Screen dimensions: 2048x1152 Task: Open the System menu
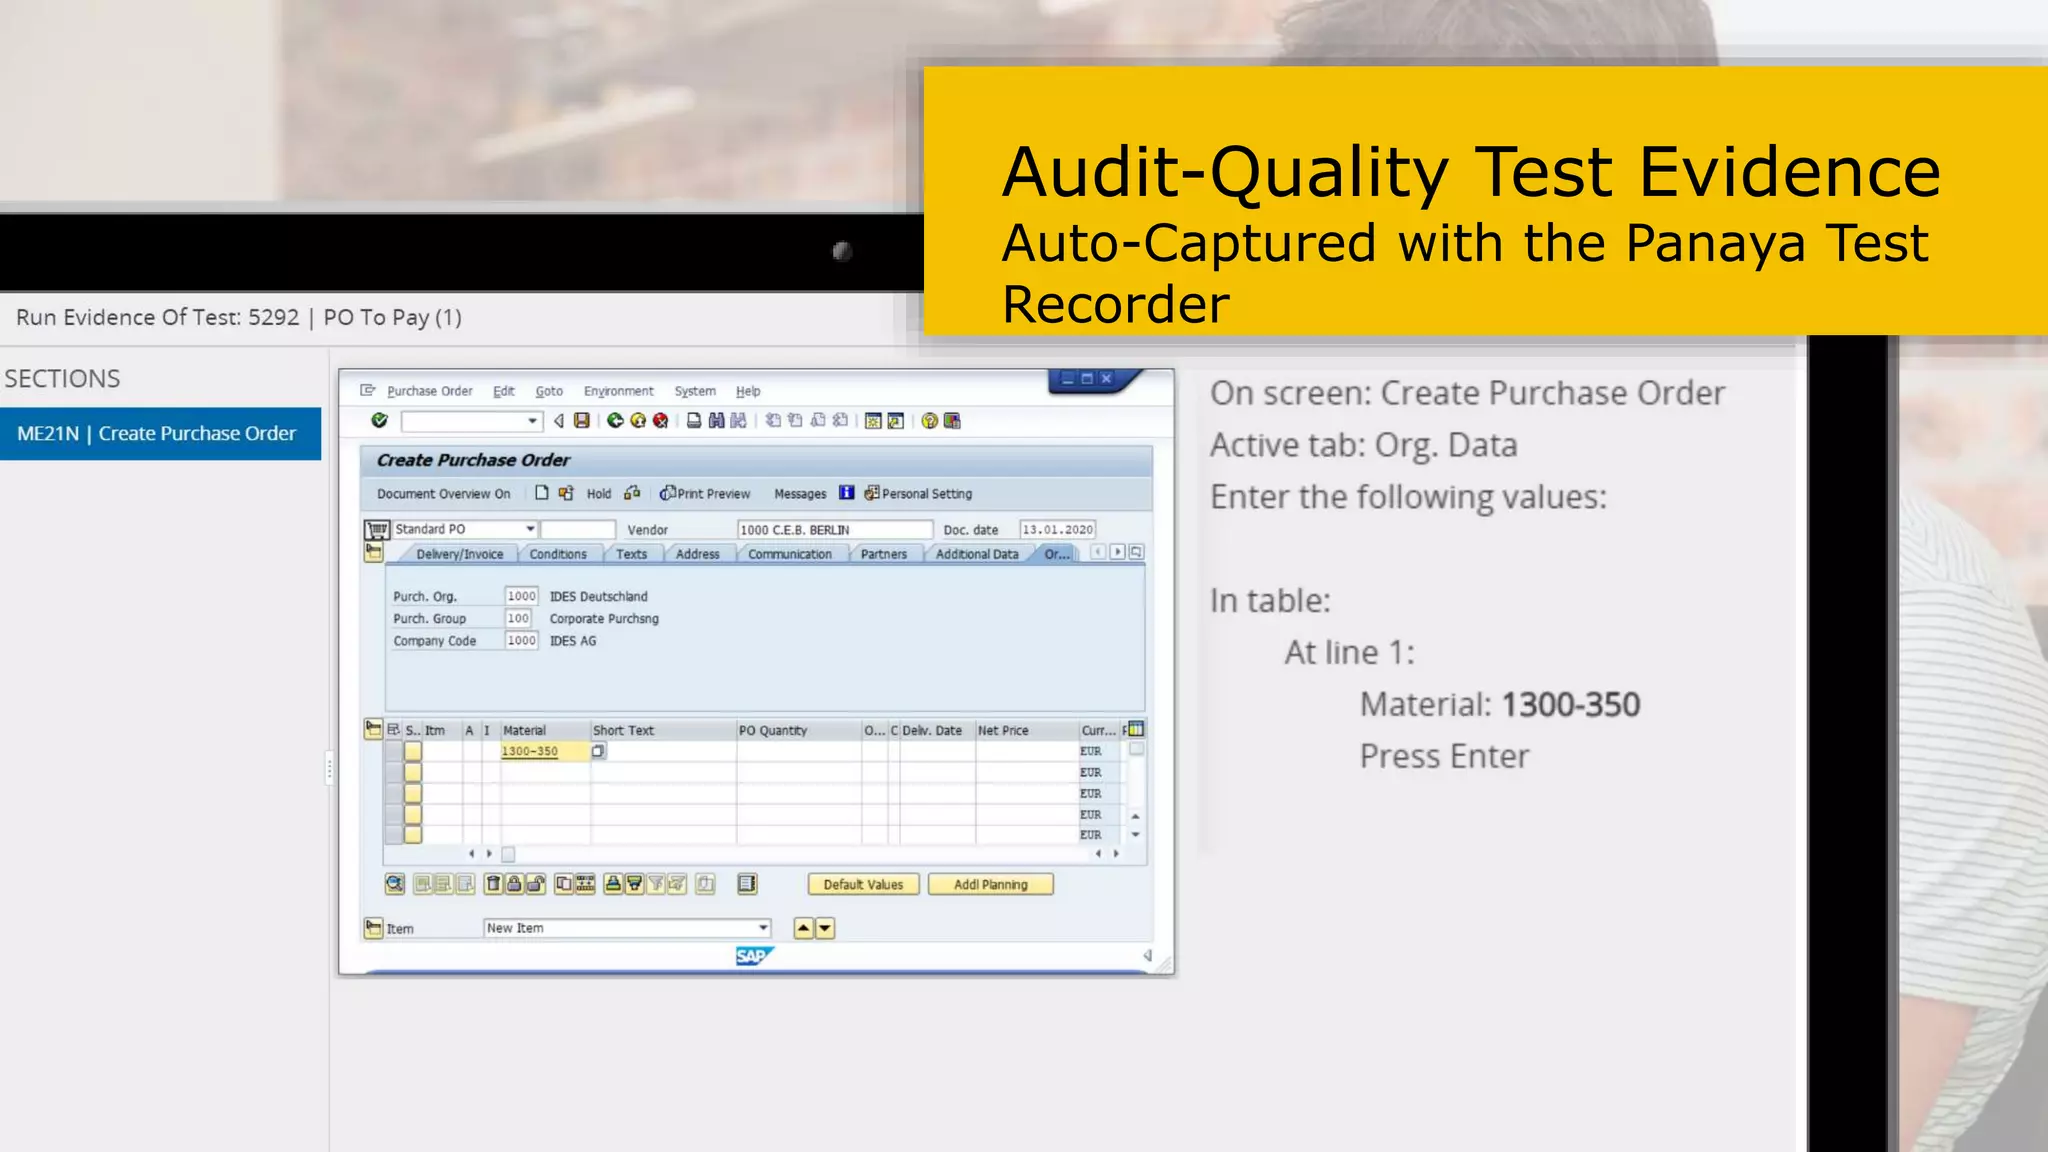(695, 391)
